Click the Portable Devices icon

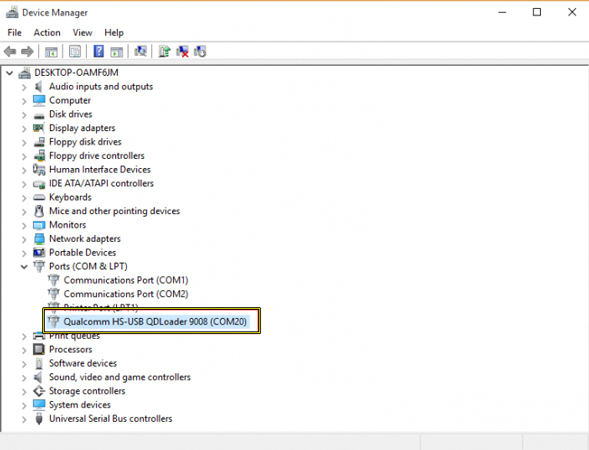(39, 252)
